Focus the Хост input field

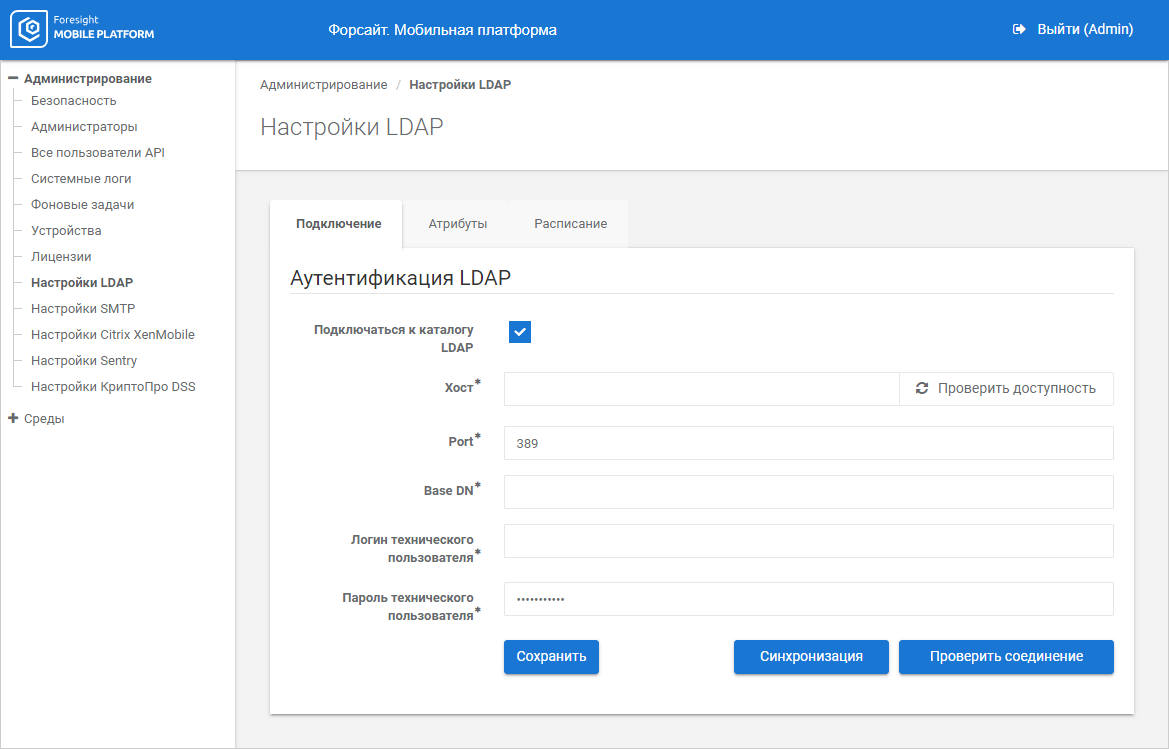(x=701, y=389)
